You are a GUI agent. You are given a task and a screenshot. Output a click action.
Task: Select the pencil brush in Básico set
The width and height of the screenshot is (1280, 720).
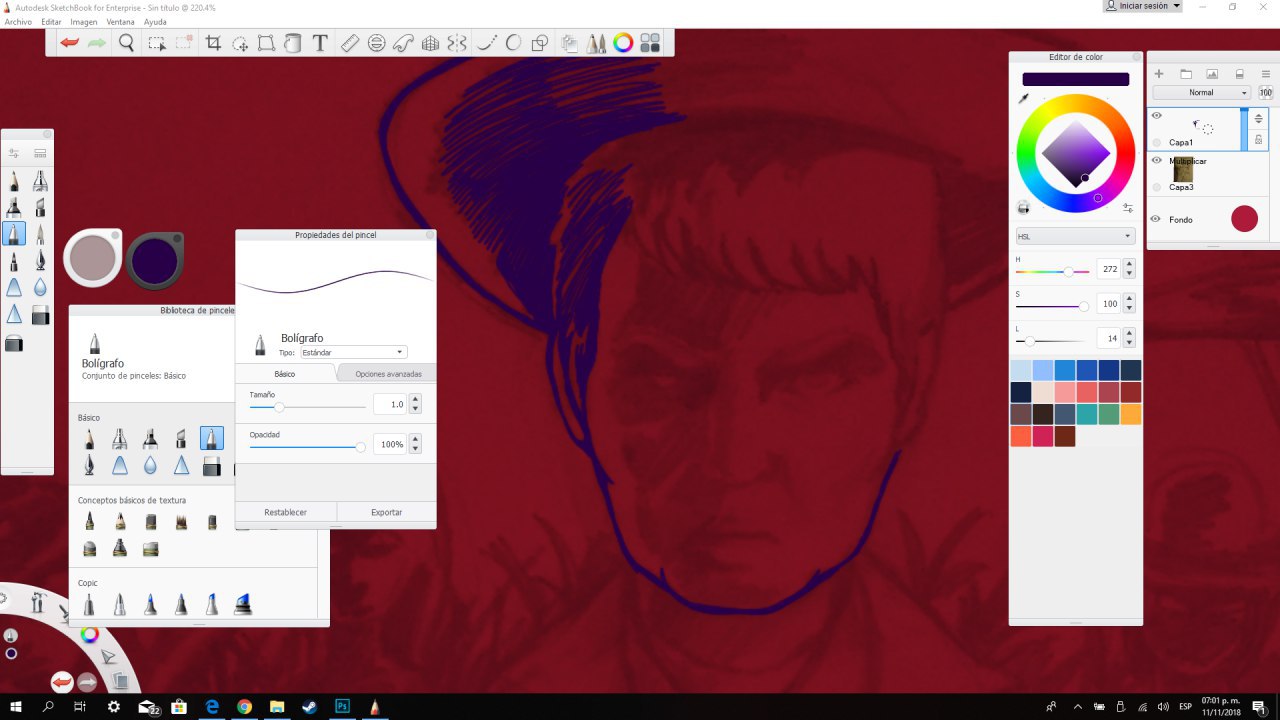89,438
